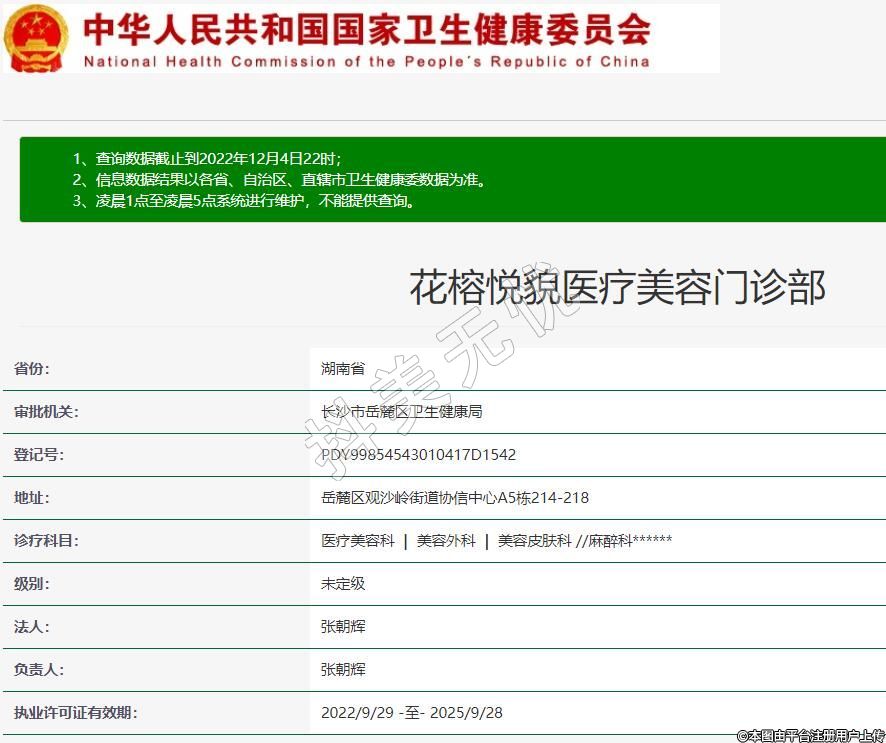Viewport: 886px width, 743px height.
Task: Select the first notice about the 2022年12月4日 data cutoff
Action: pyautogui.click(x=207, y=159)
